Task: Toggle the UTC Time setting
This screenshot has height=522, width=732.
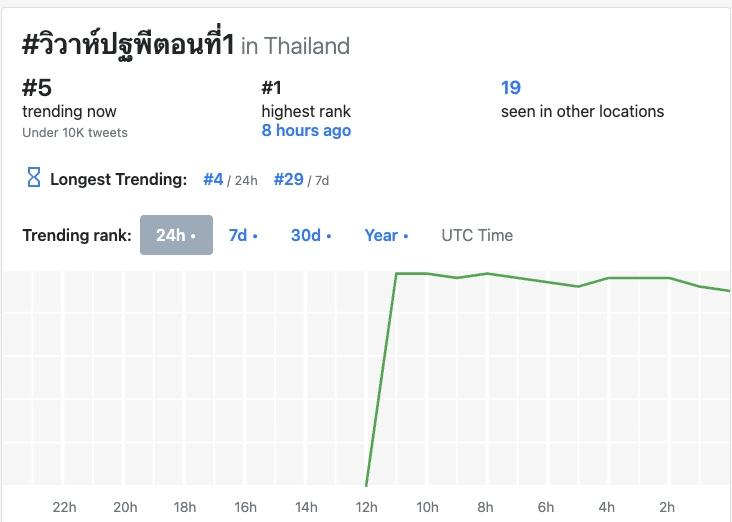Action: coord(477,235)
